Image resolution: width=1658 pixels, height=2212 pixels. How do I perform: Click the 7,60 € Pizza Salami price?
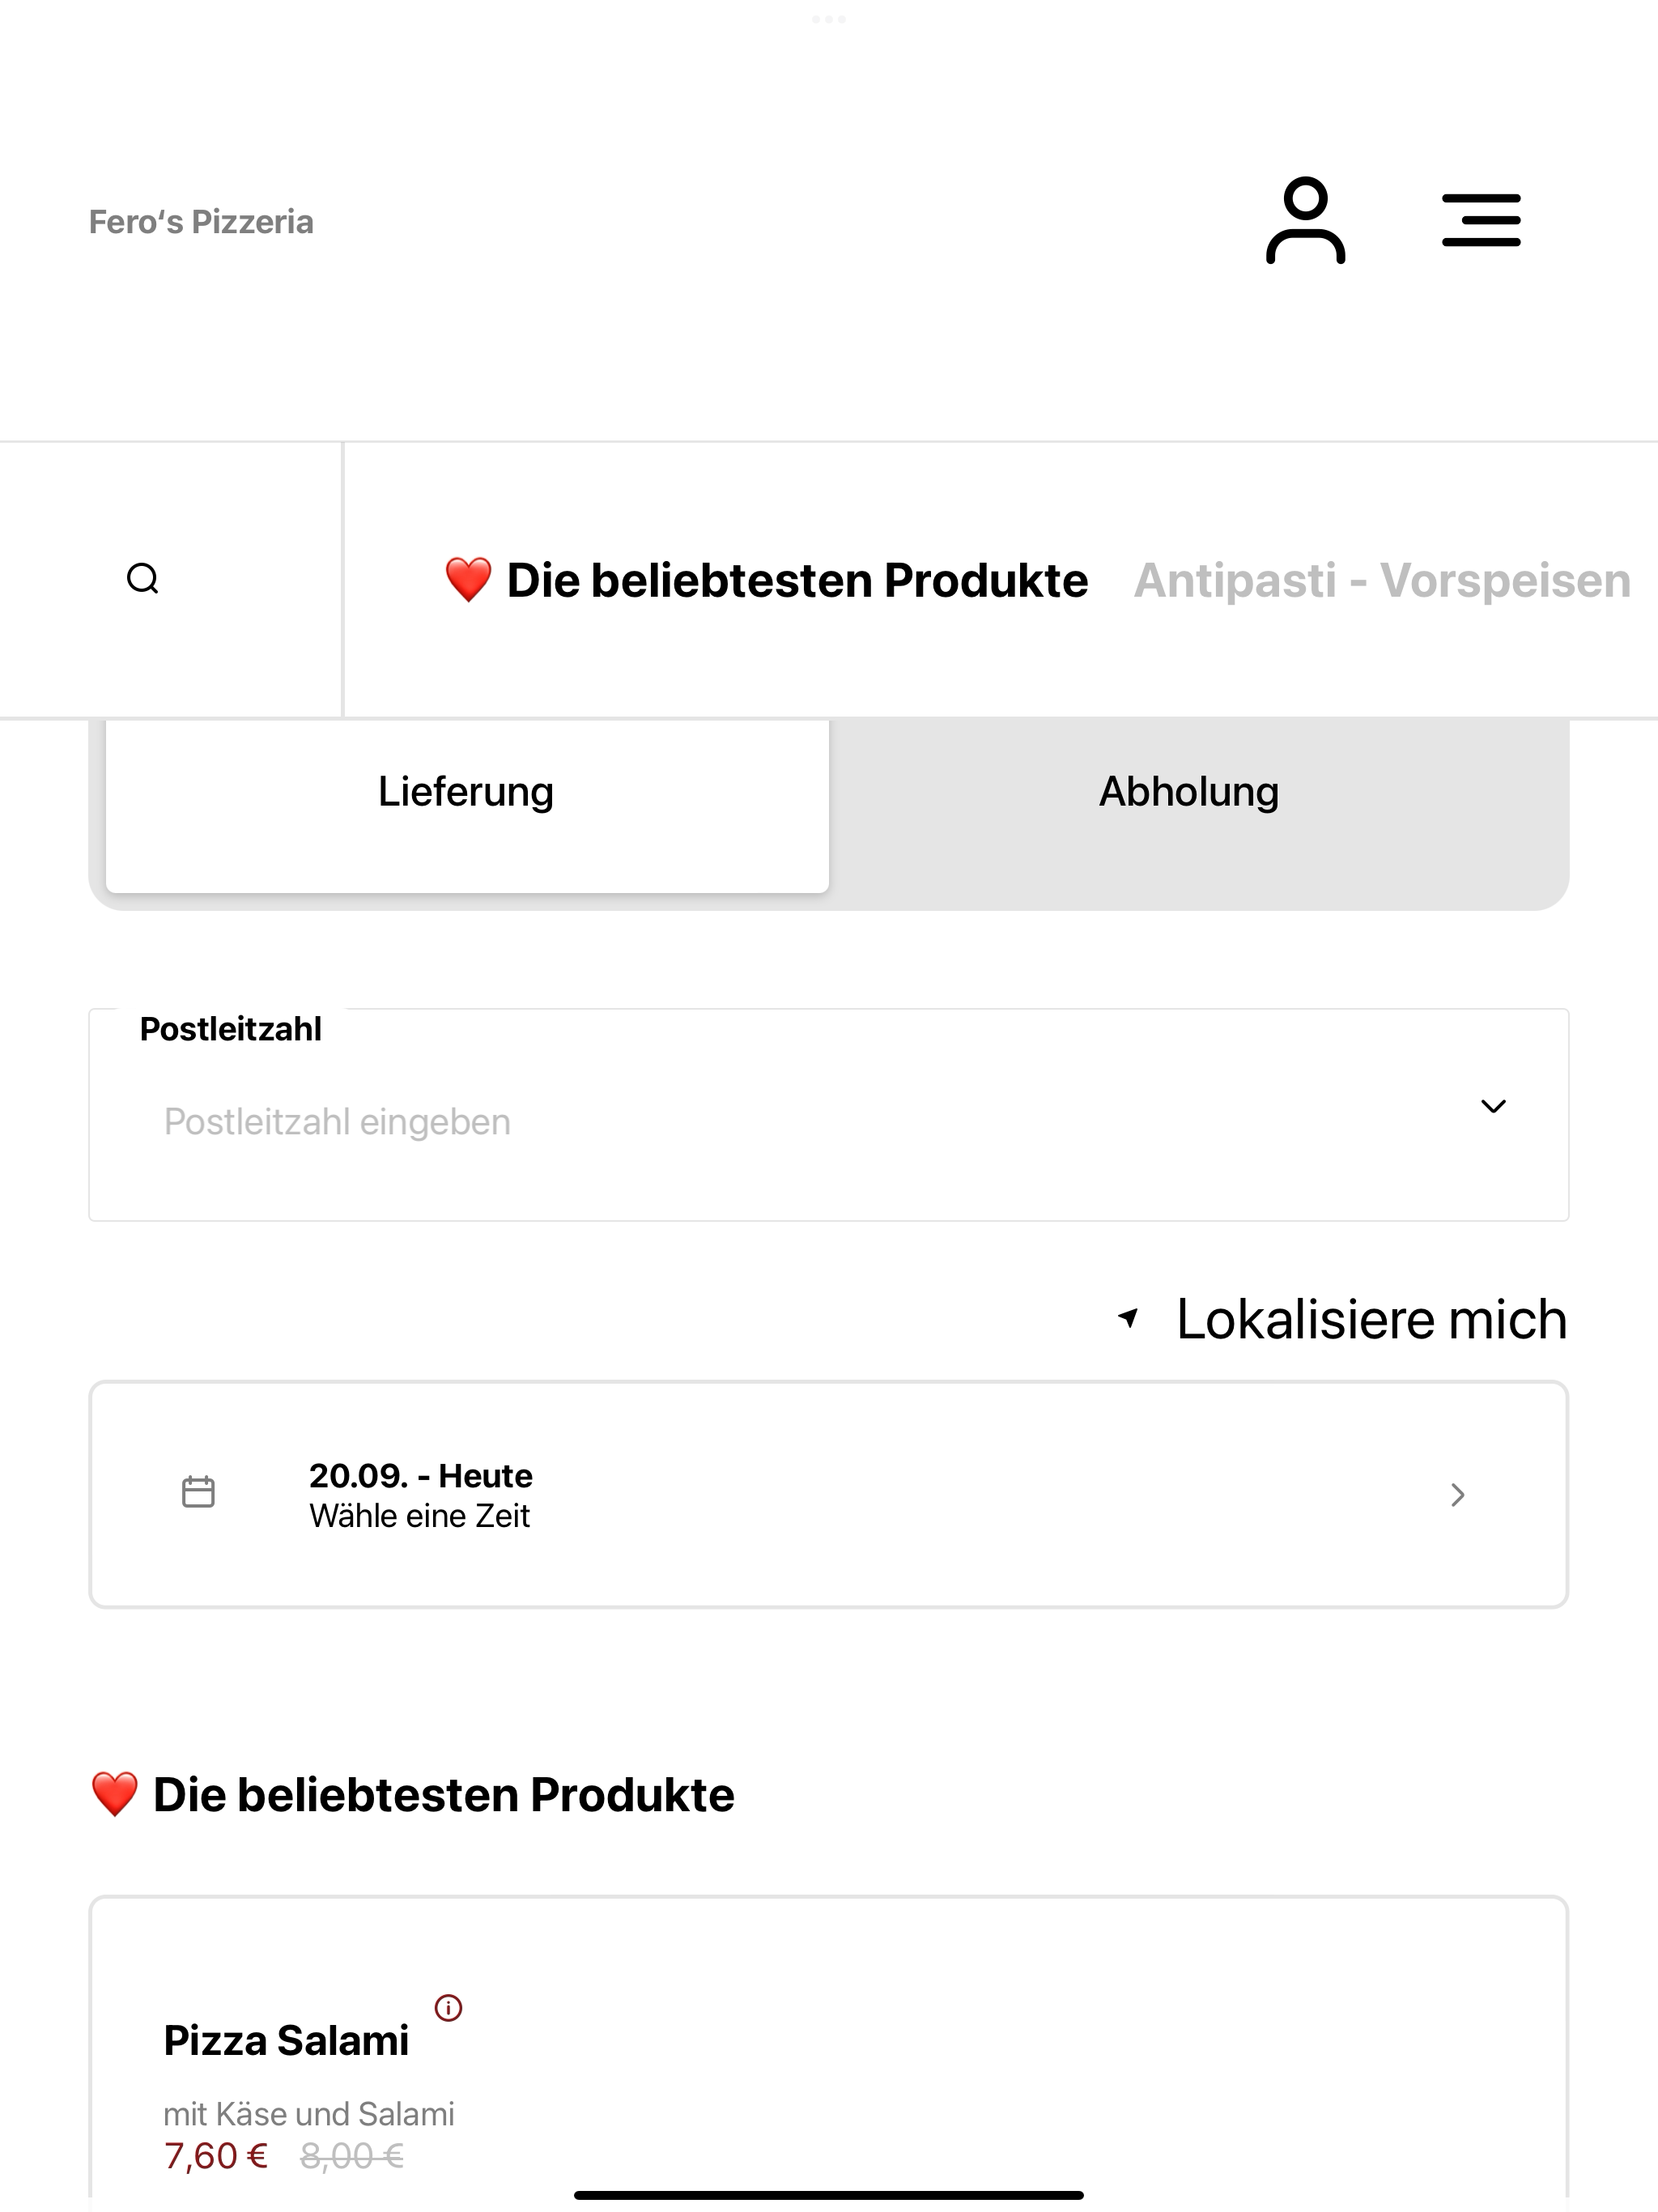(x=216, y=2155)
